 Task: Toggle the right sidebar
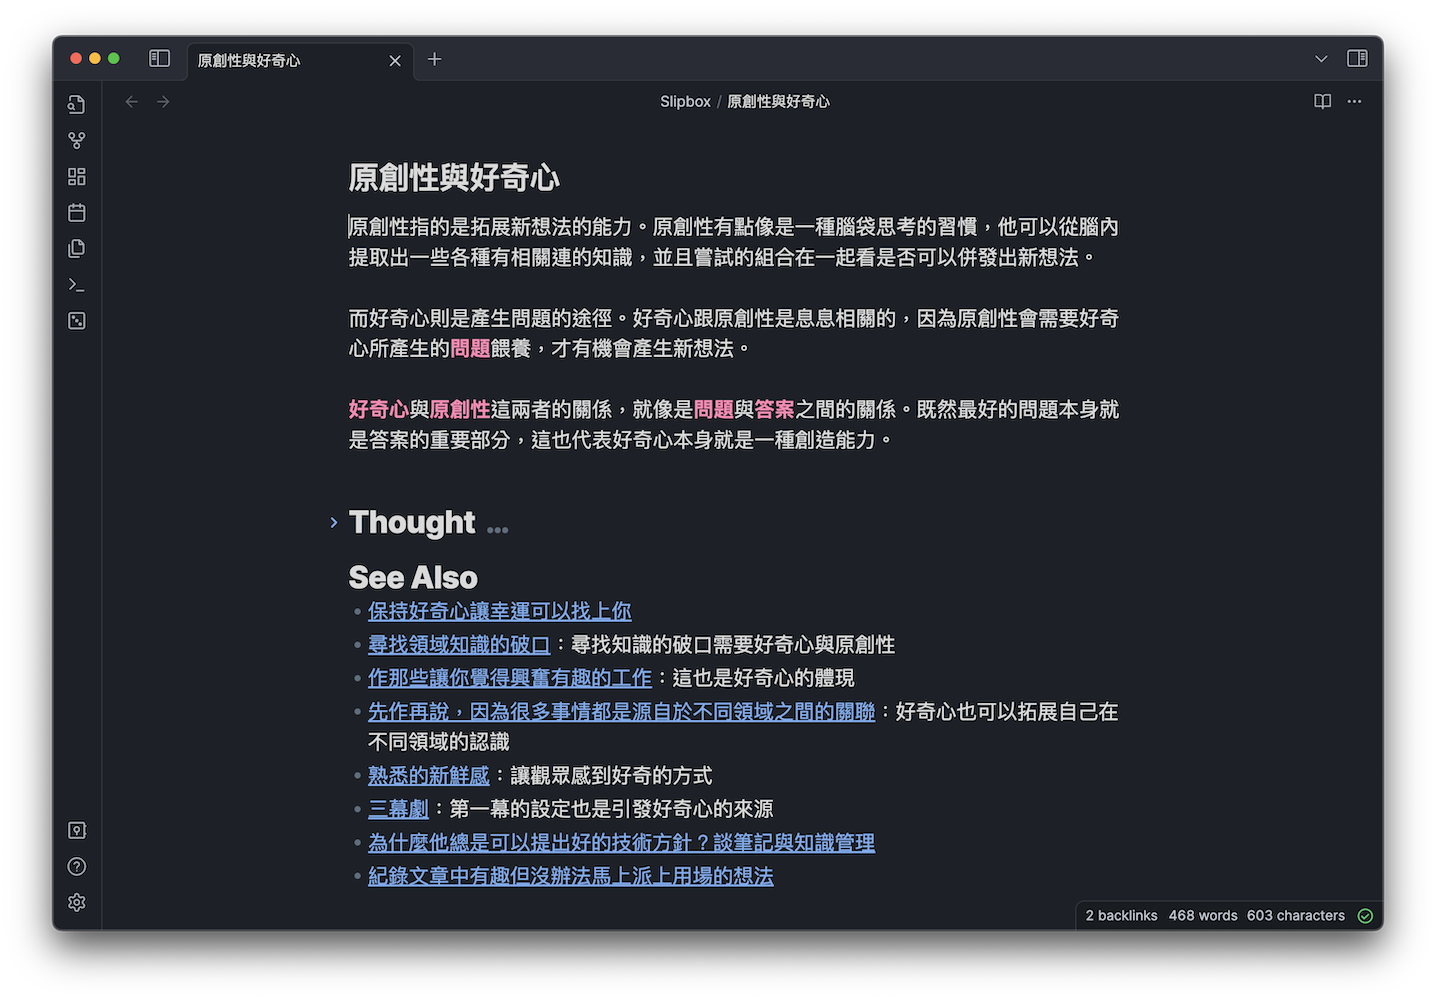tap(1357, 59)
